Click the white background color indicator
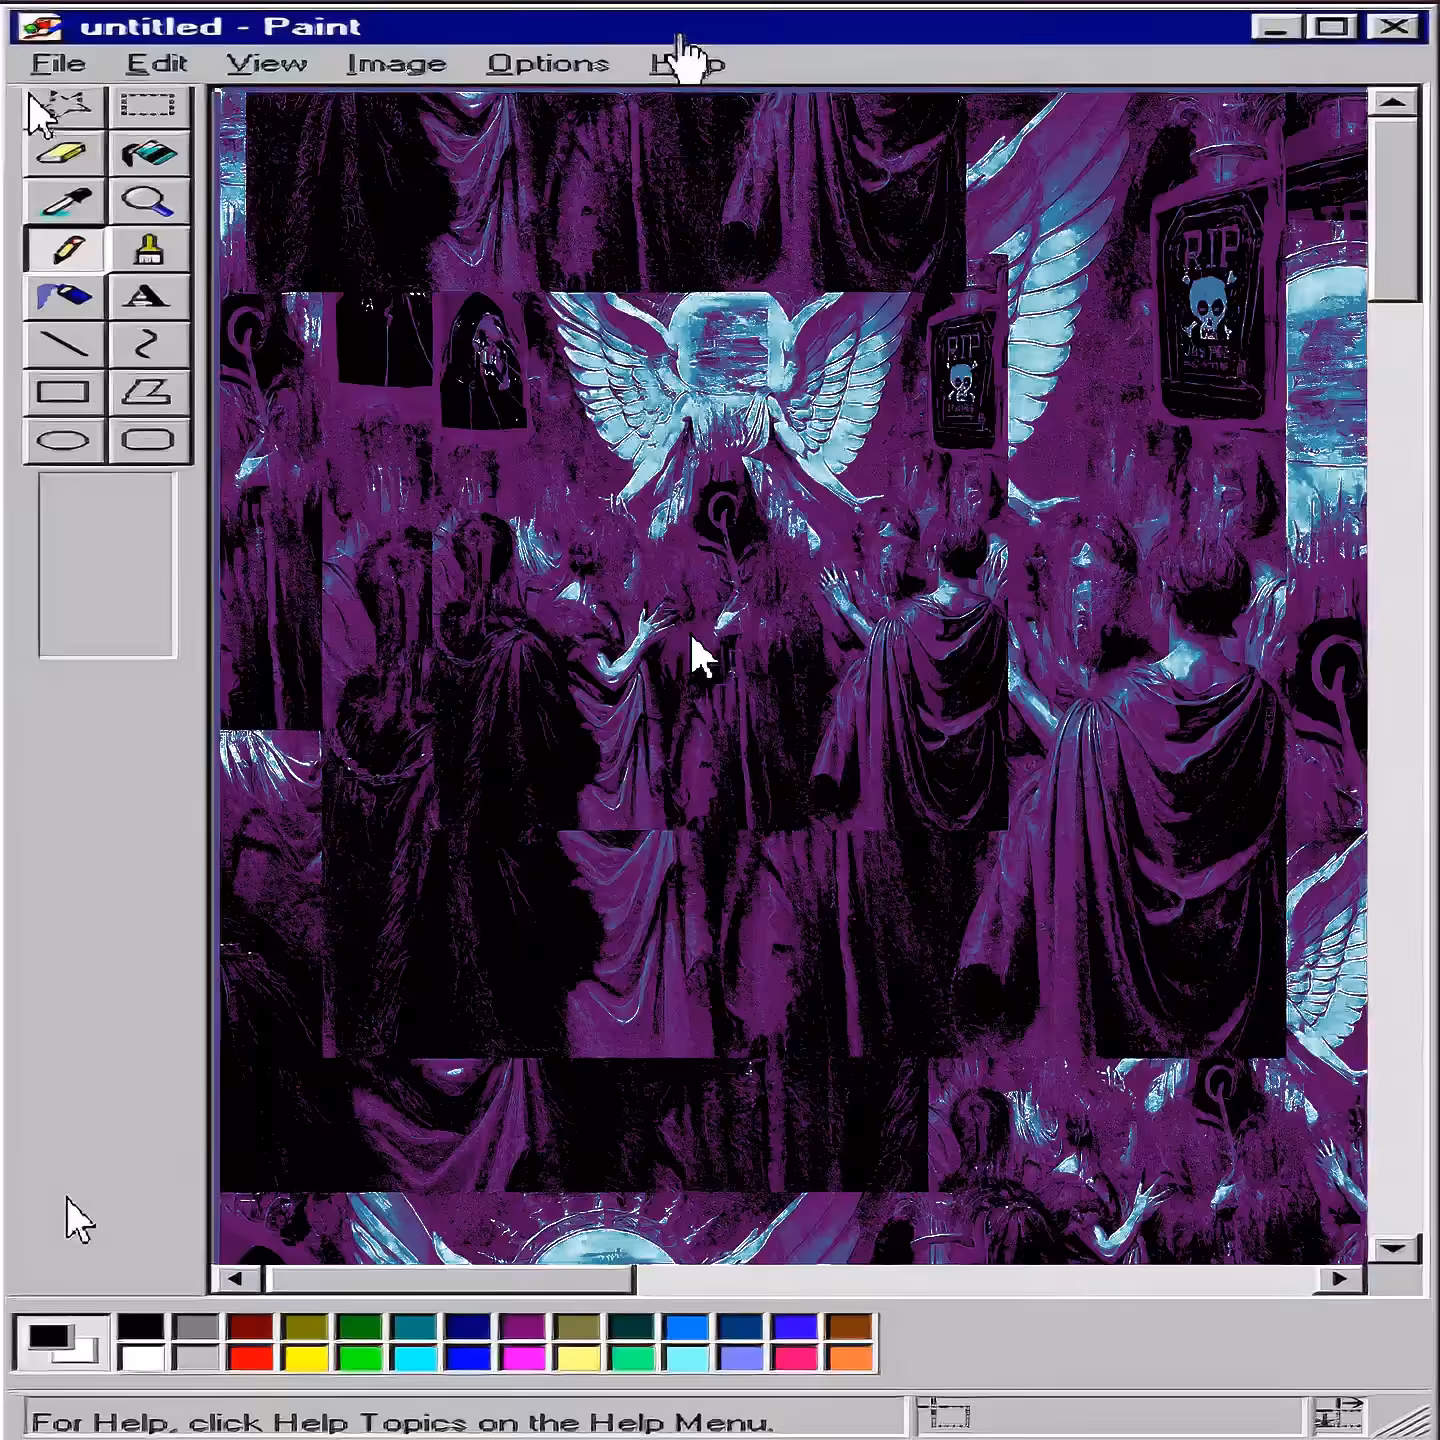Image resolution: width=1440 pixels, height=1440 pixels. coord(84,1354)
